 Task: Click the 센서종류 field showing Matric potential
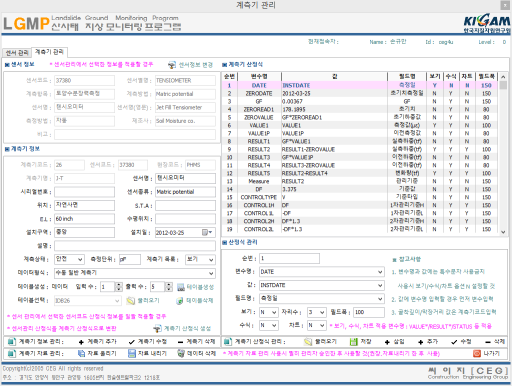(x=185, y=192)
